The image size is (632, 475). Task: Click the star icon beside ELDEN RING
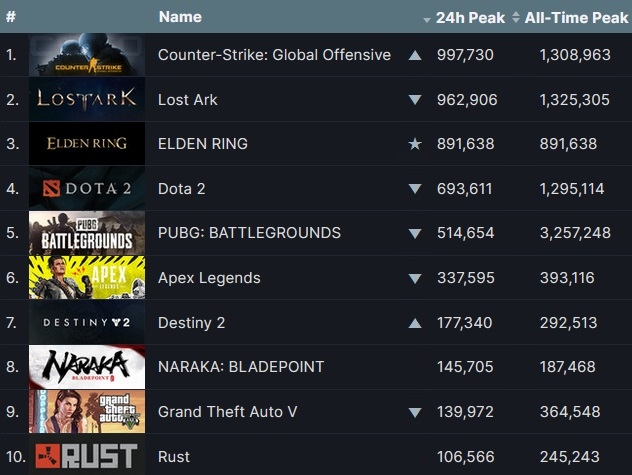(x=415, y=144)
